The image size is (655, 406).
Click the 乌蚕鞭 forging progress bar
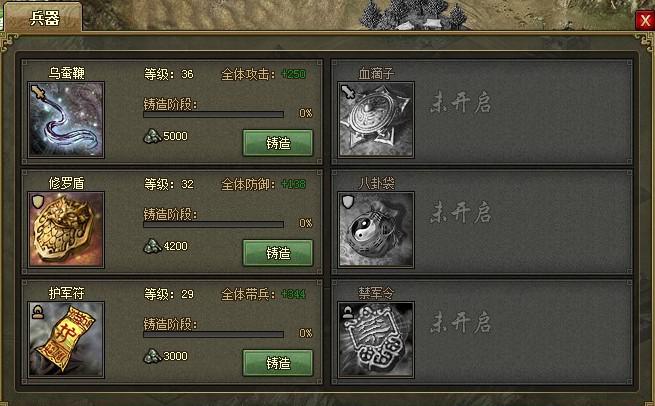coord(213,114)
